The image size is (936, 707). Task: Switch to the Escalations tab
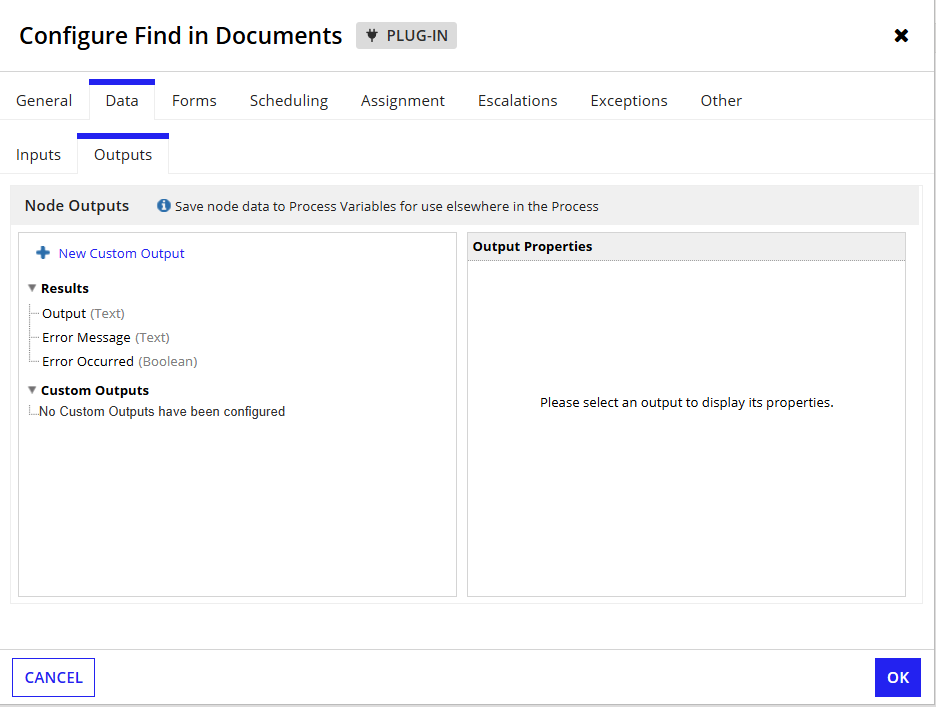pos(518,100)
